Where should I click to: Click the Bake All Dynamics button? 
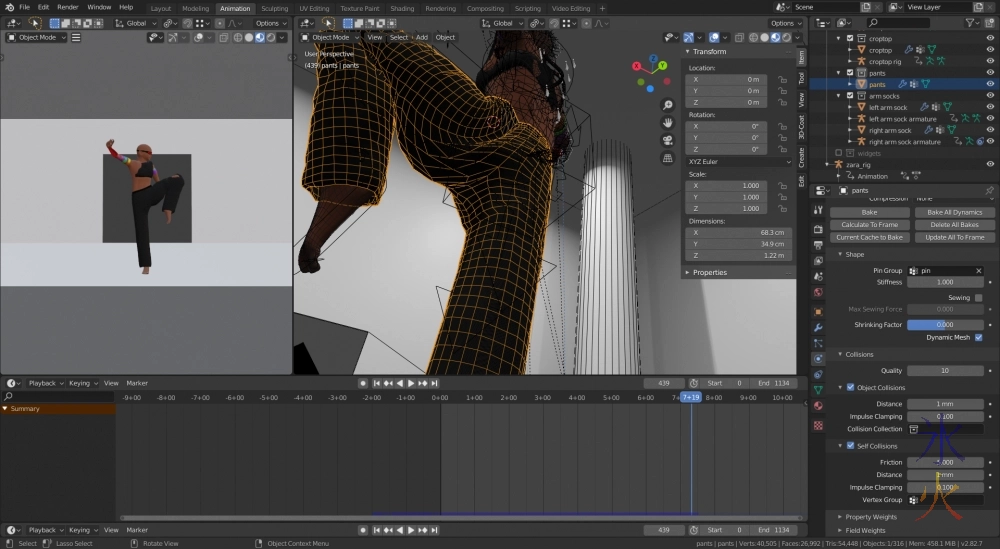point(953,212)
